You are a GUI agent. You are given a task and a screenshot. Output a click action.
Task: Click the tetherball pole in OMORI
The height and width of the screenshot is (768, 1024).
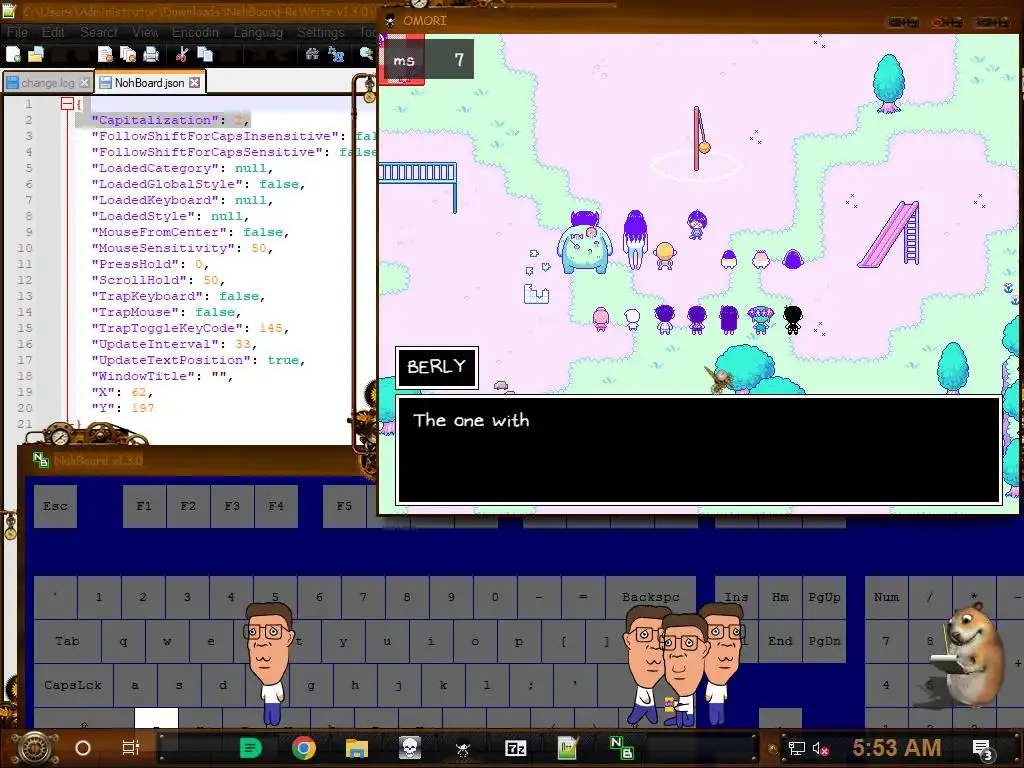pos(697,138)
